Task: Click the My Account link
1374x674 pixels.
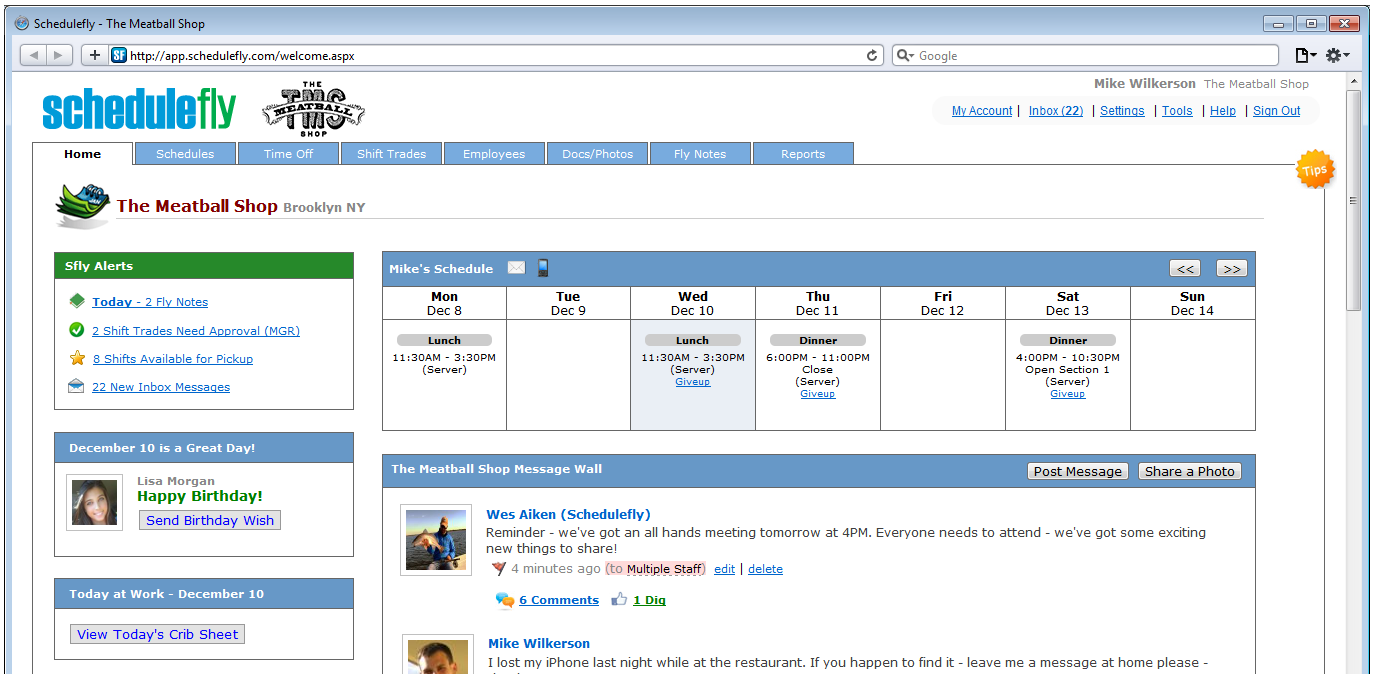Action: (982, 111)
